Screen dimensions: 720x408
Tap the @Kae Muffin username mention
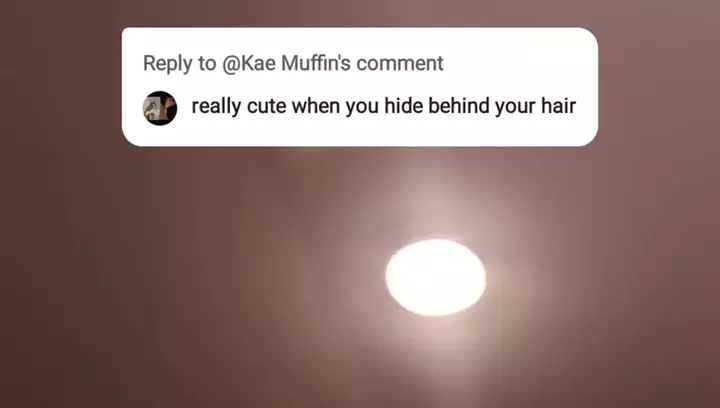[x=287, y=63]
